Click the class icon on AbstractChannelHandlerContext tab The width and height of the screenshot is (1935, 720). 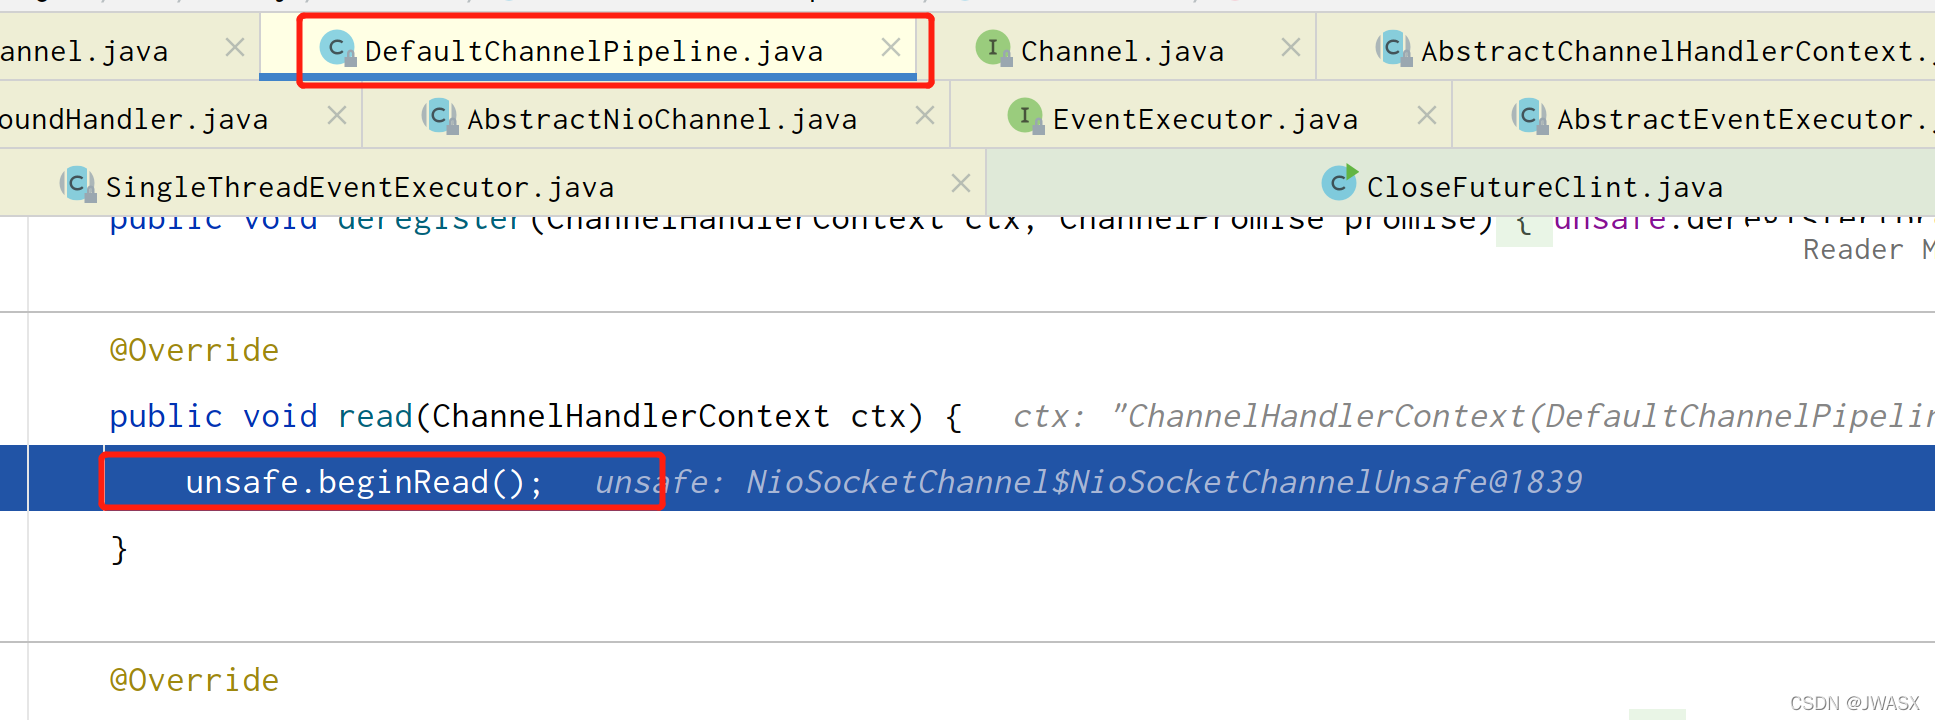(x=1393, y=48)
